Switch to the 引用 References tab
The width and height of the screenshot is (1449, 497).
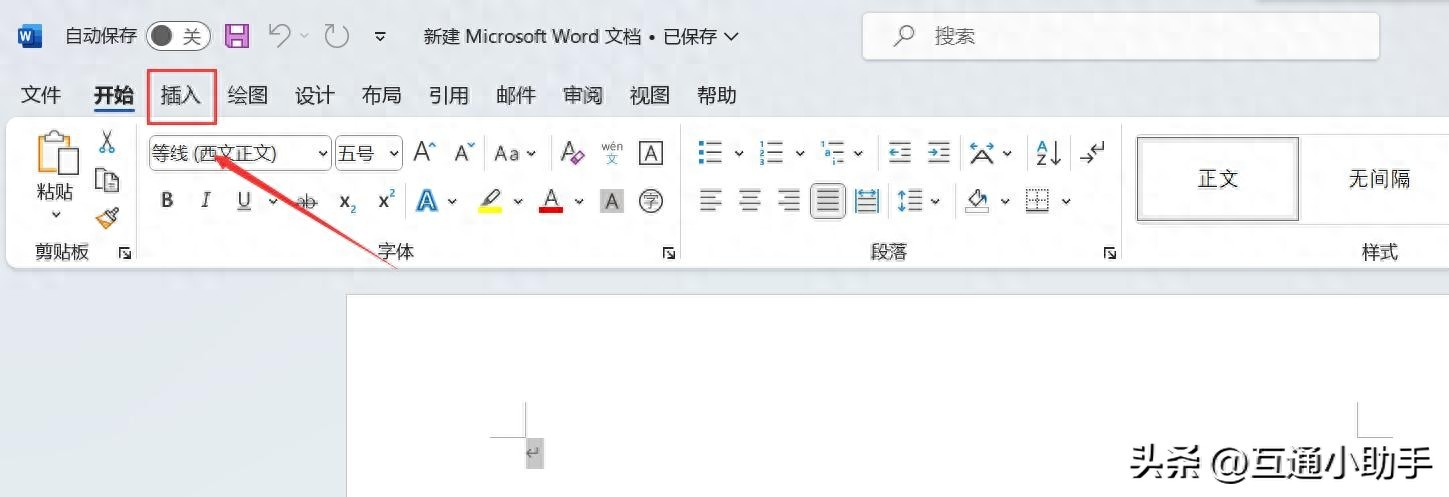pyautogui.click(x=449, y=95)
